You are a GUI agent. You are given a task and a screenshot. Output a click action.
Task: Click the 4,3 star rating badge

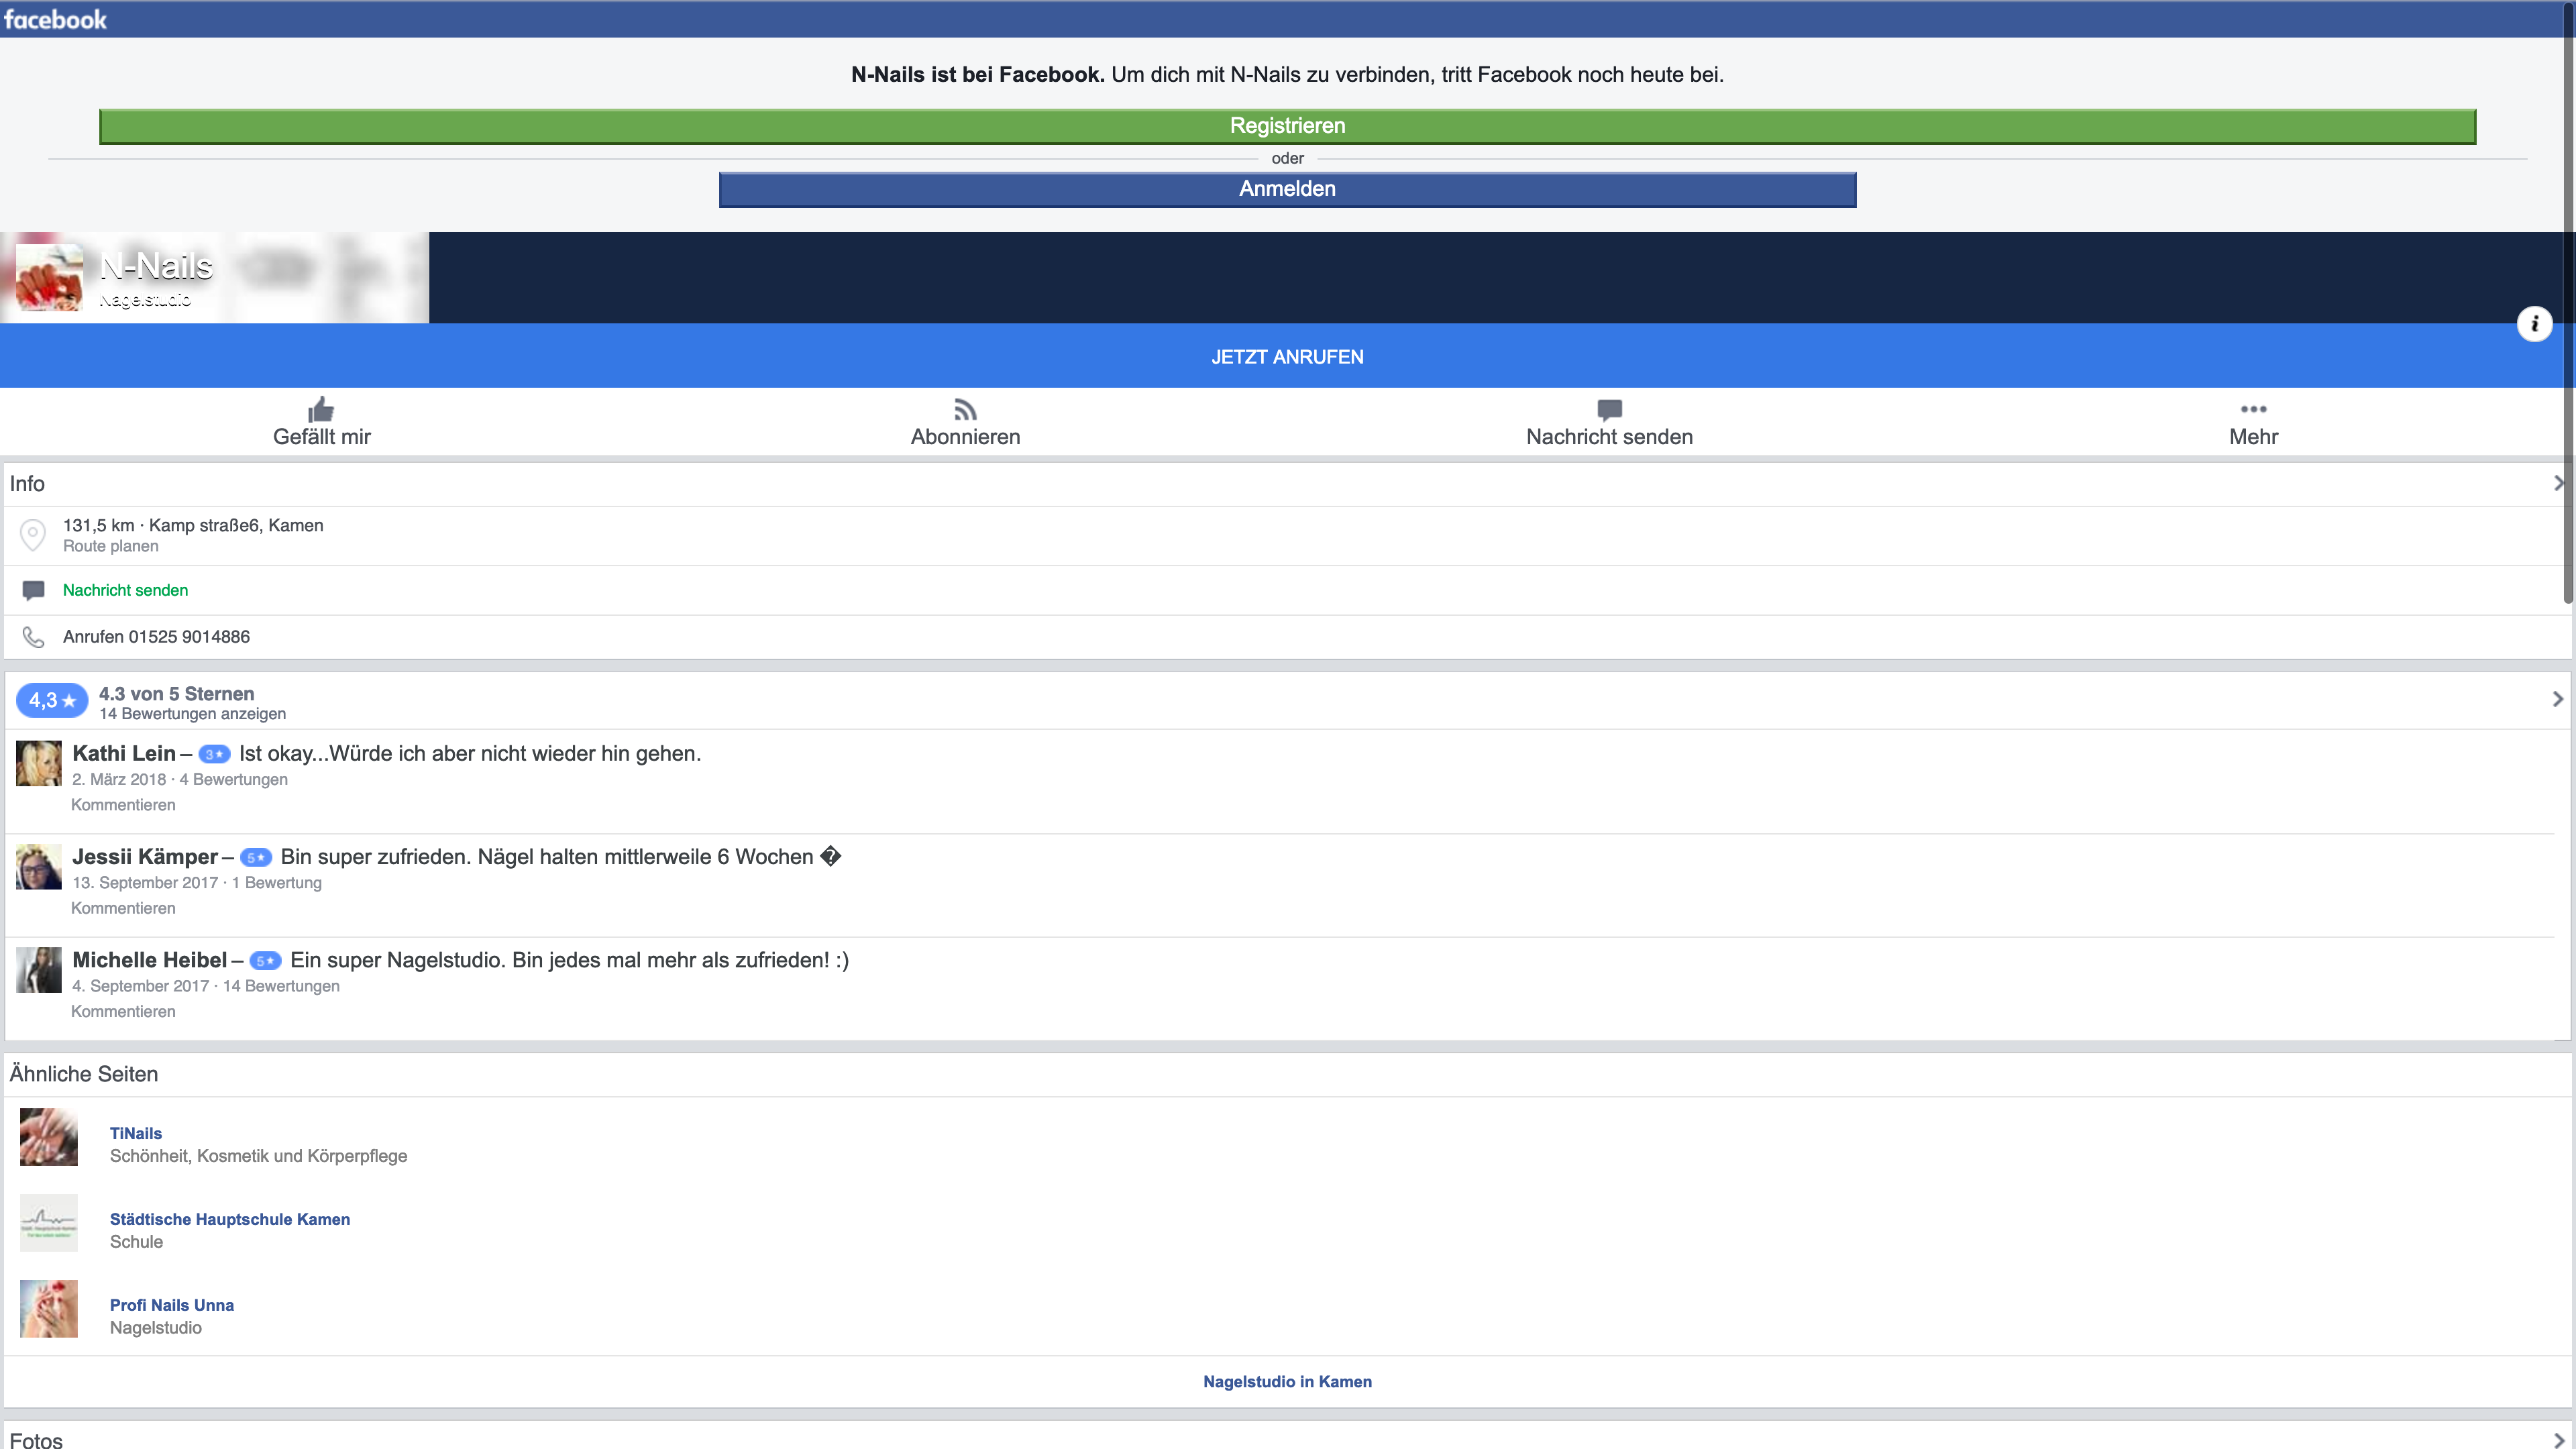[51, 701]
